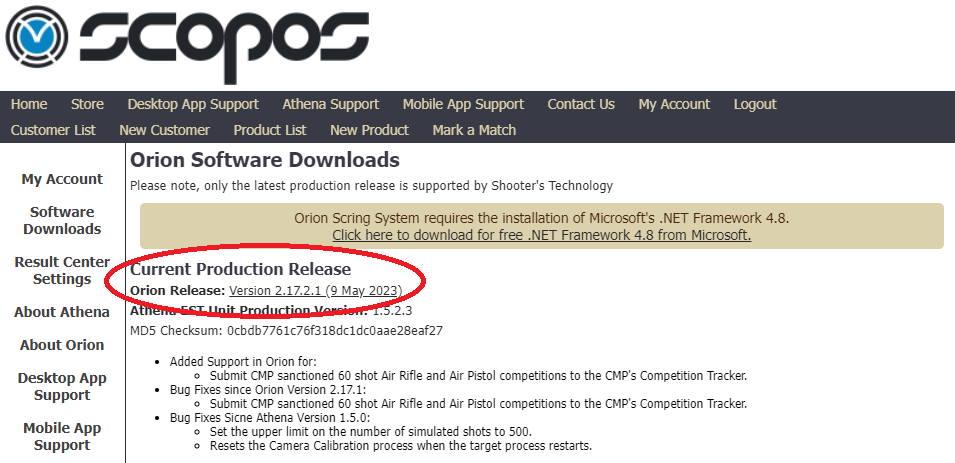Click 'Added Support in Orion for:' bullet
The width and height of the screenshot is (955, 463).
point(243,361)
